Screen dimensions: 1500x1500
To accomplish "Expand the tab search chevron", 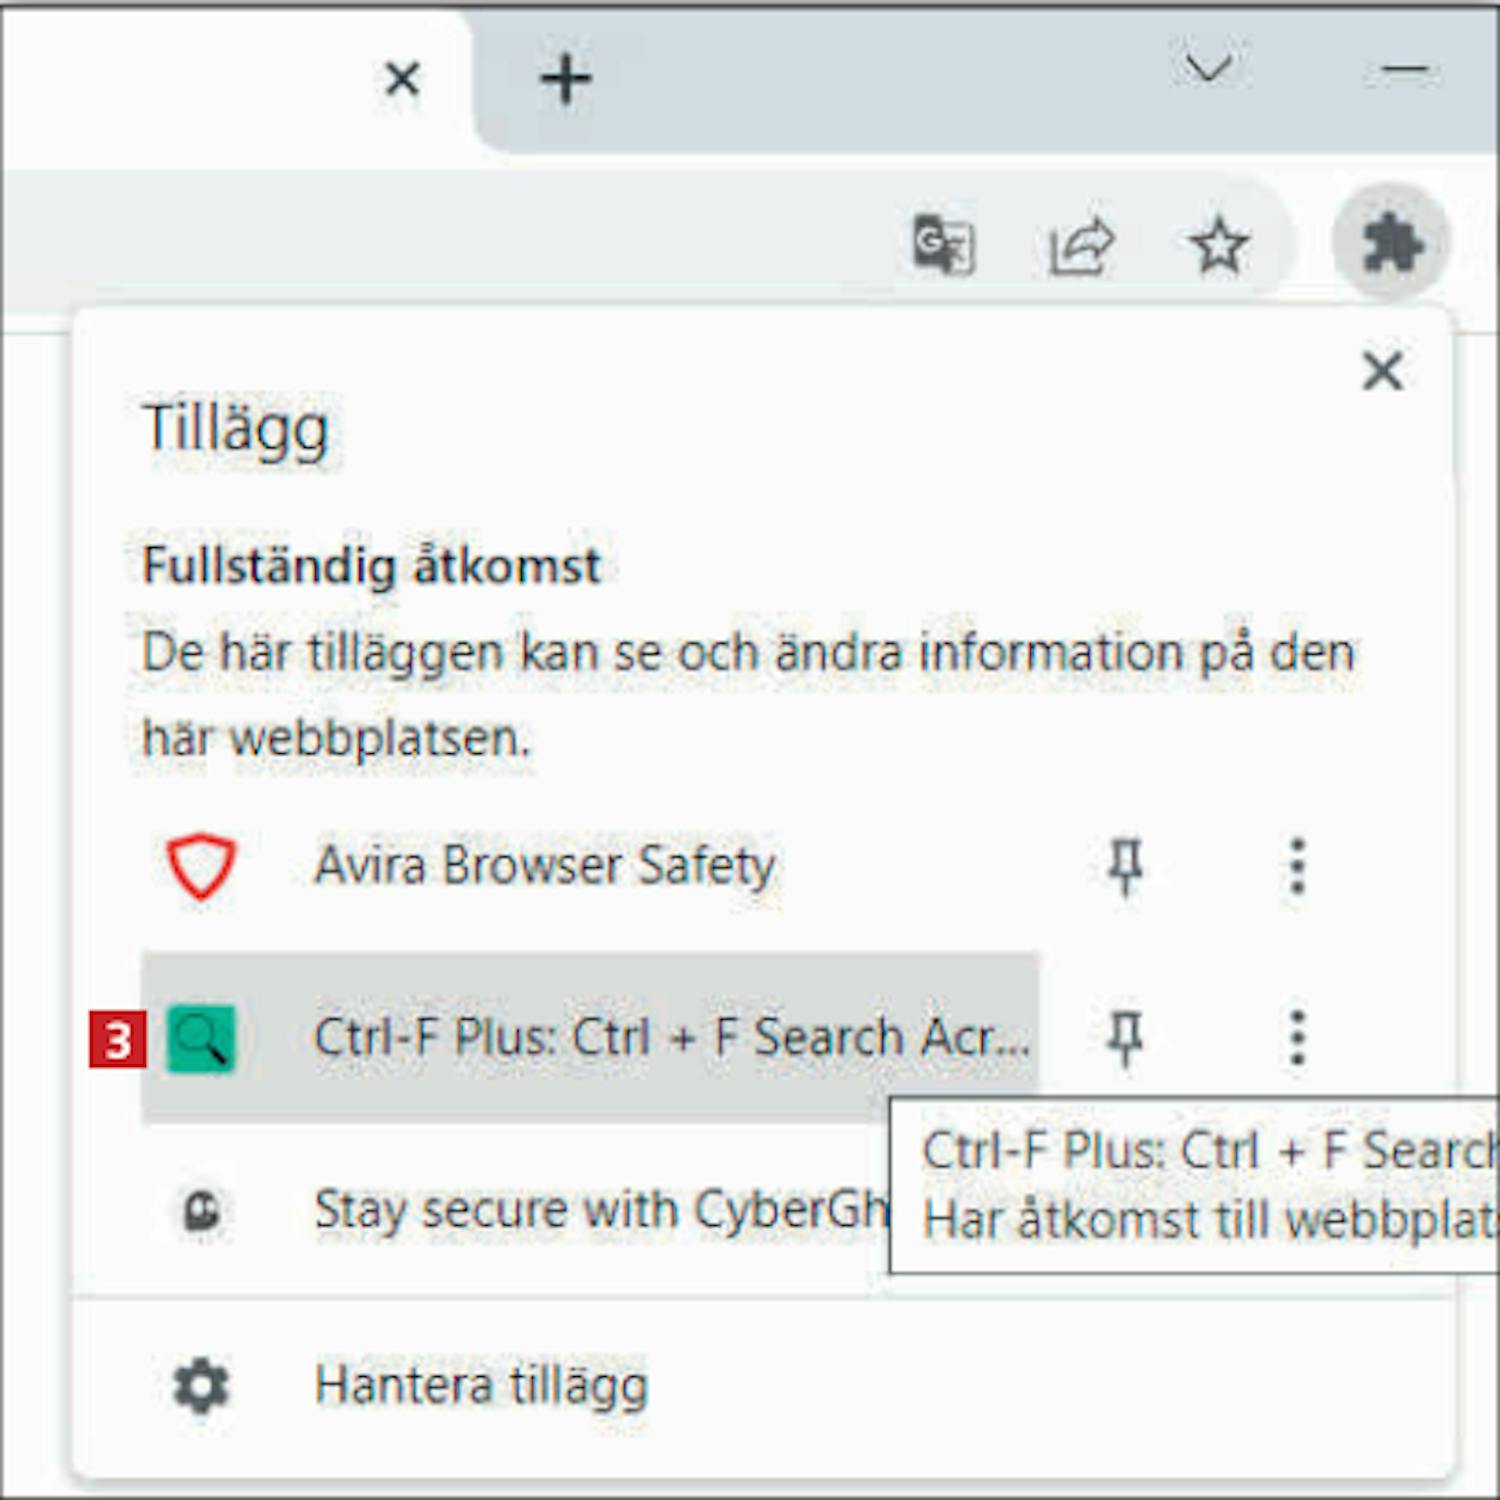I will click(1208, 69).
